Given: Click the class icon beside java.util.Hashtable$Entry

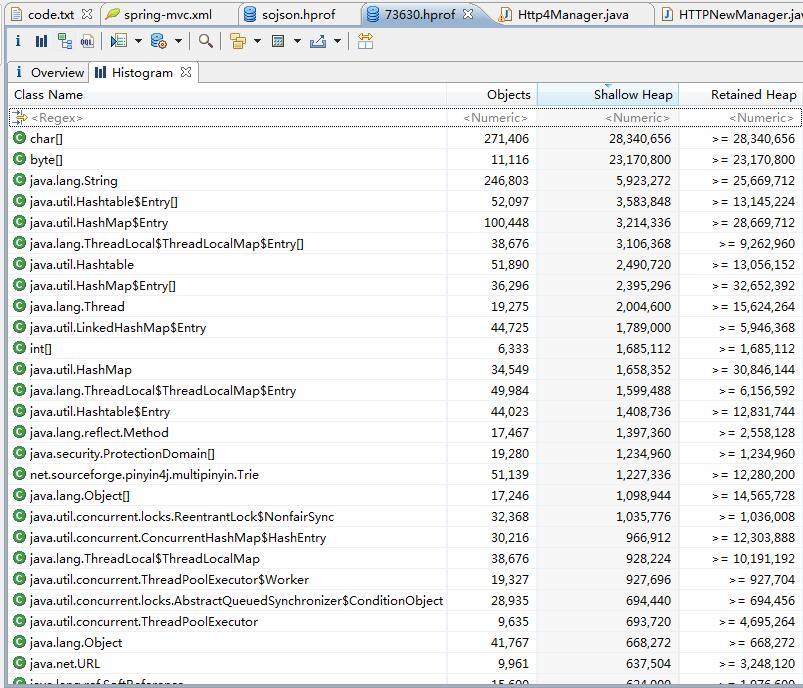Looking at the screenshot, I should point(19,411).
